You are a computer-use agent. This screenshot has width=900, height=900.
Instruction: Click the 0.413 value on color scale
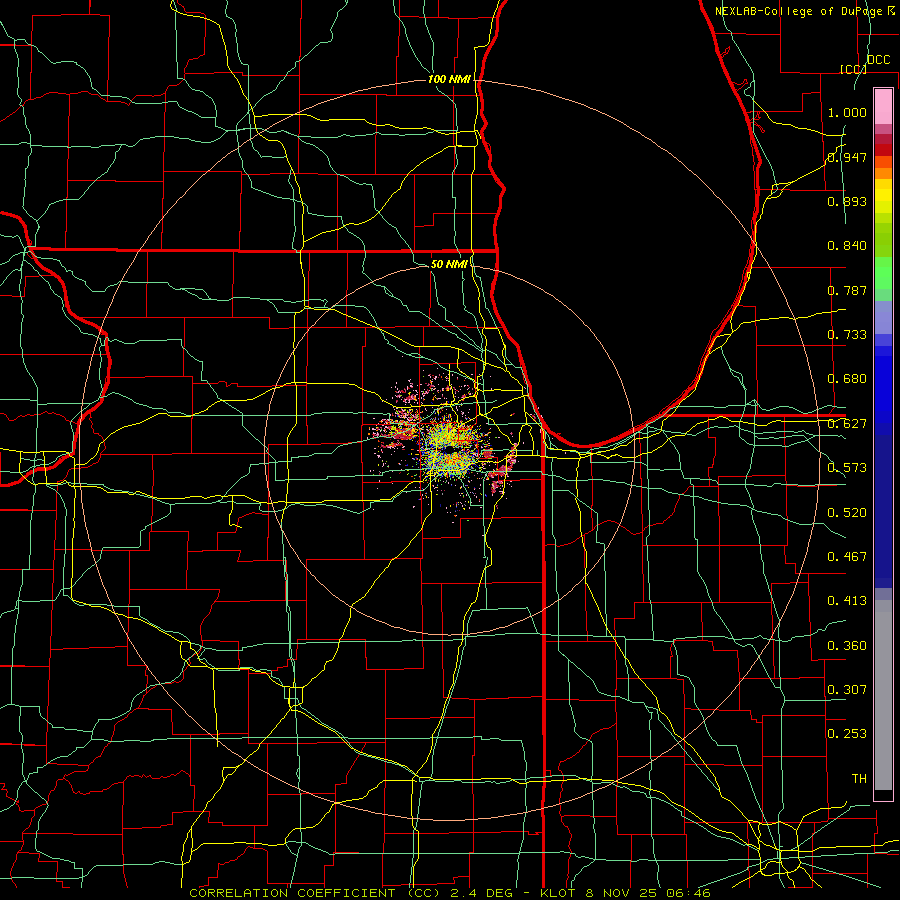847,601
